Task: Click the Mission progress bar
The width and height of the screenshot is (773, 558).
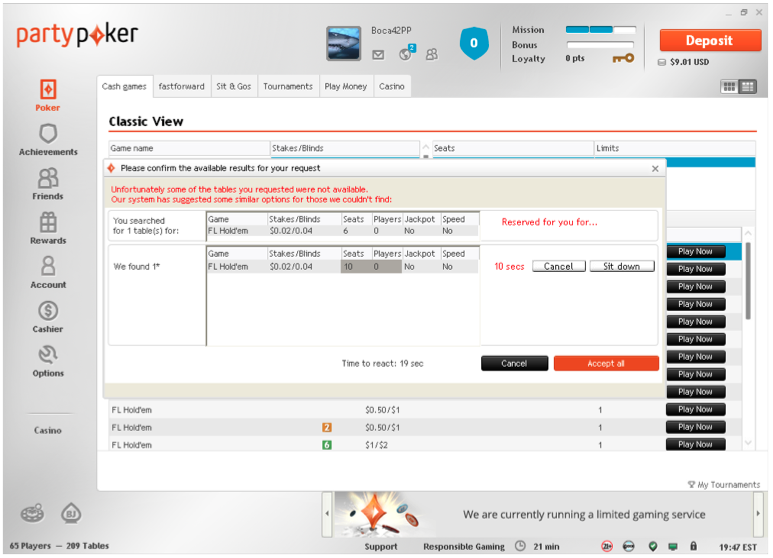Action: pyautogui.click(x=600, y=30)
